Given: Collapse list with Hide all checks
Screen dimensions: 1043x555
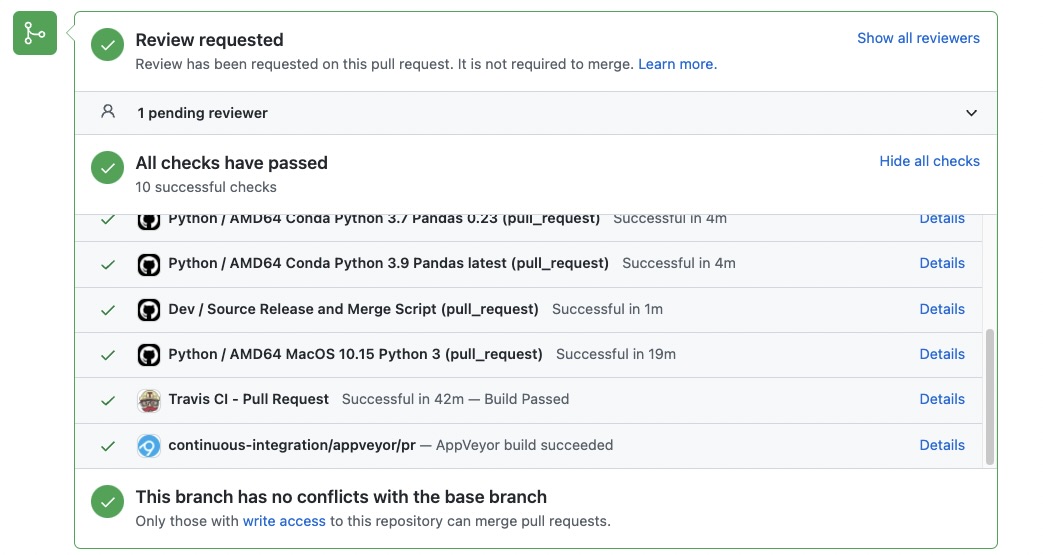Looking at the screenshot, I should (929, 161).
